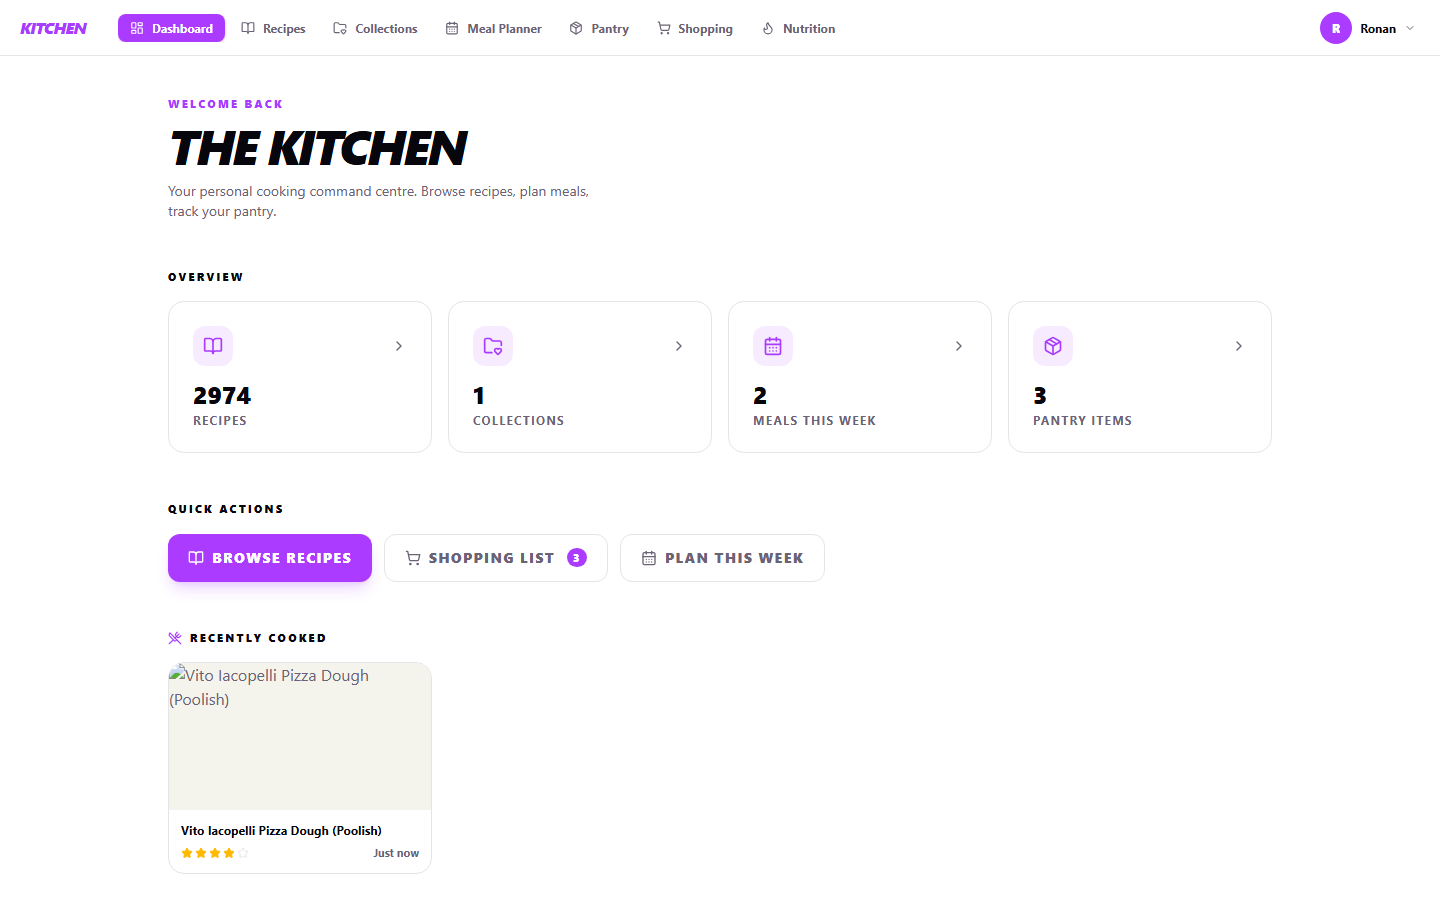Viewport: 1440px width, 900px height.
Task: Open the Pantry page
Action: [599, 28]
